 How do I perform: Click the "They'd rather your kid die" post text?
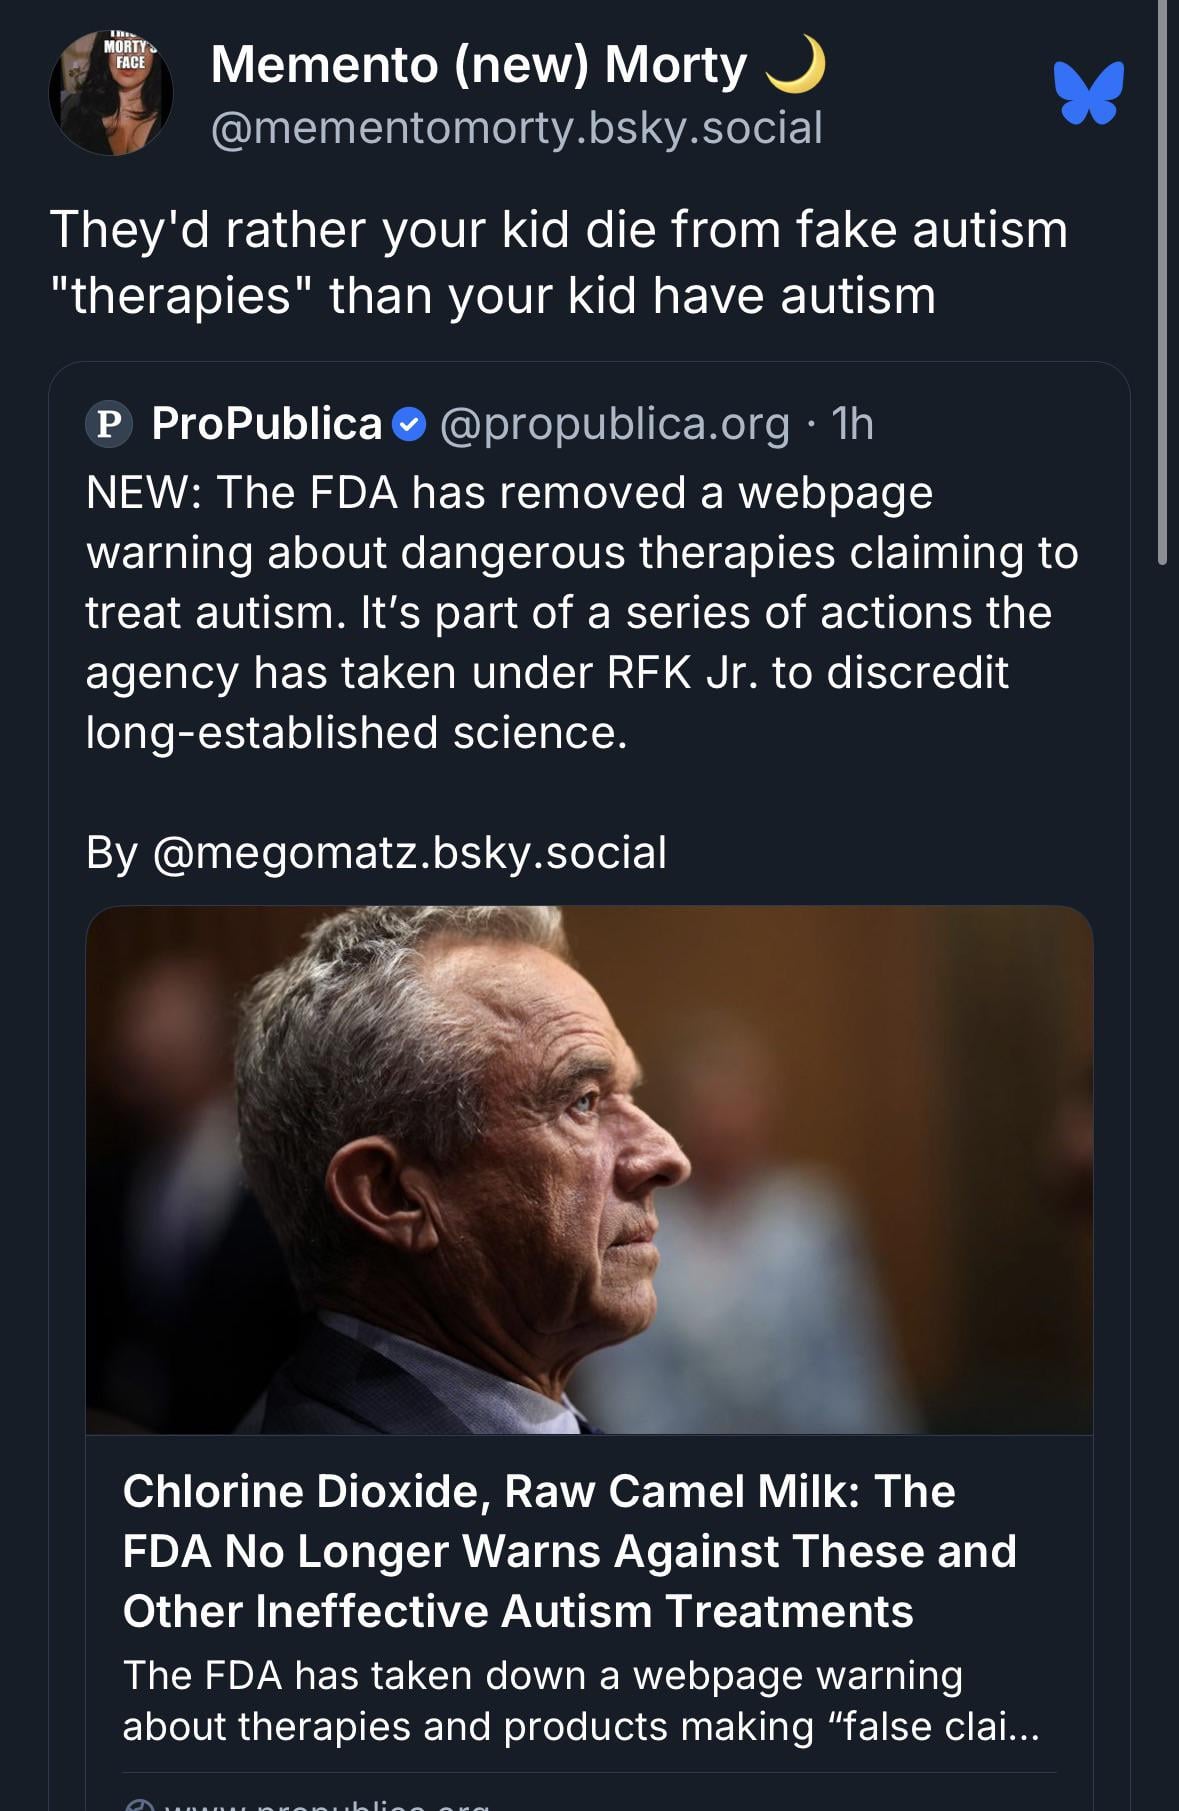pos(558,262)
